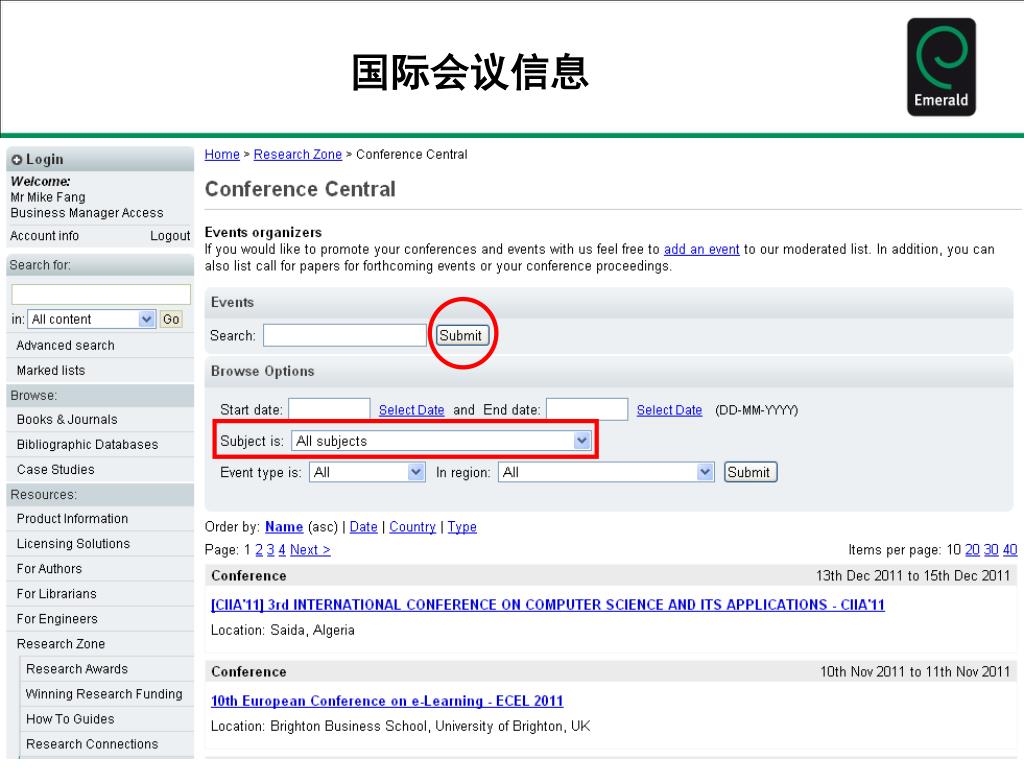
Task: Open the All content dropdown
Action: click(x=91, y=319)
